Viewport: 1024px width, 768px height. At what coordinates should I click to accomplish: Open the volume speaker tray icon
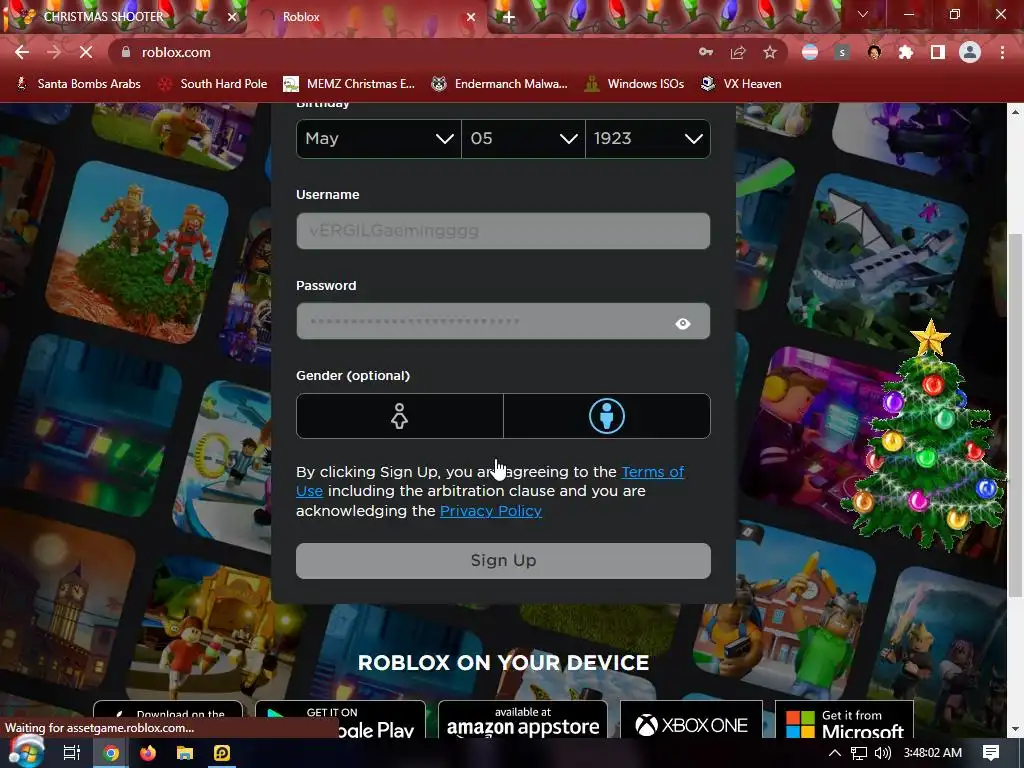pyautogui.click(x=882, y=753)
